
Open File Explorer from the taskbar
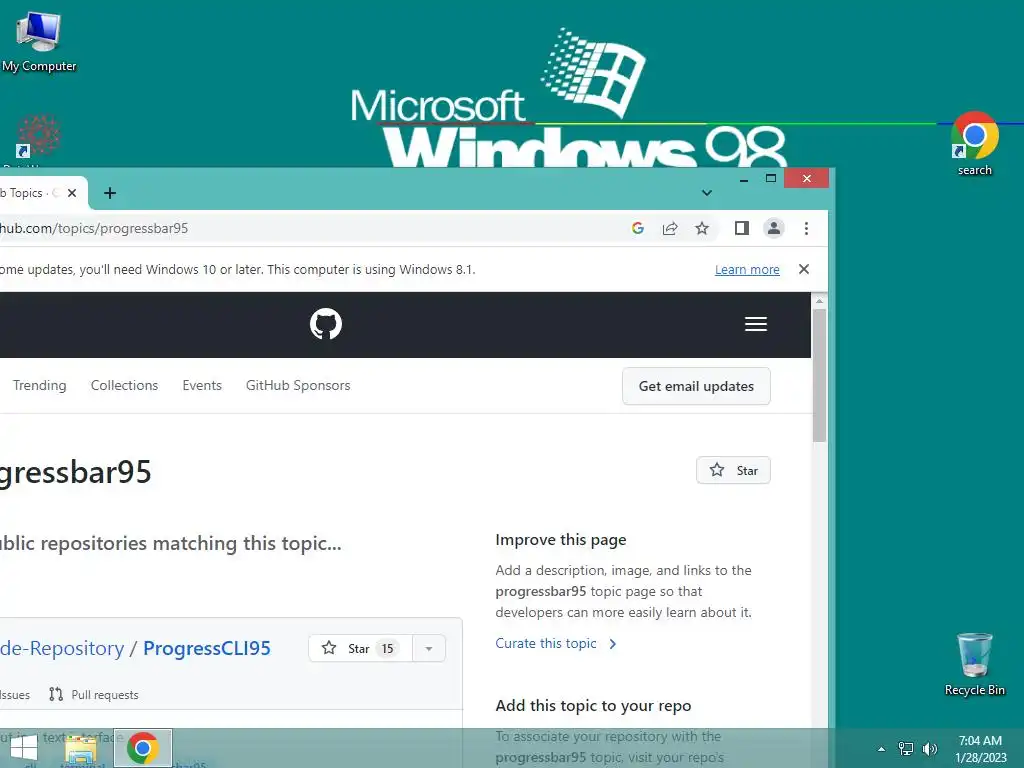click(x=81, y=749)
